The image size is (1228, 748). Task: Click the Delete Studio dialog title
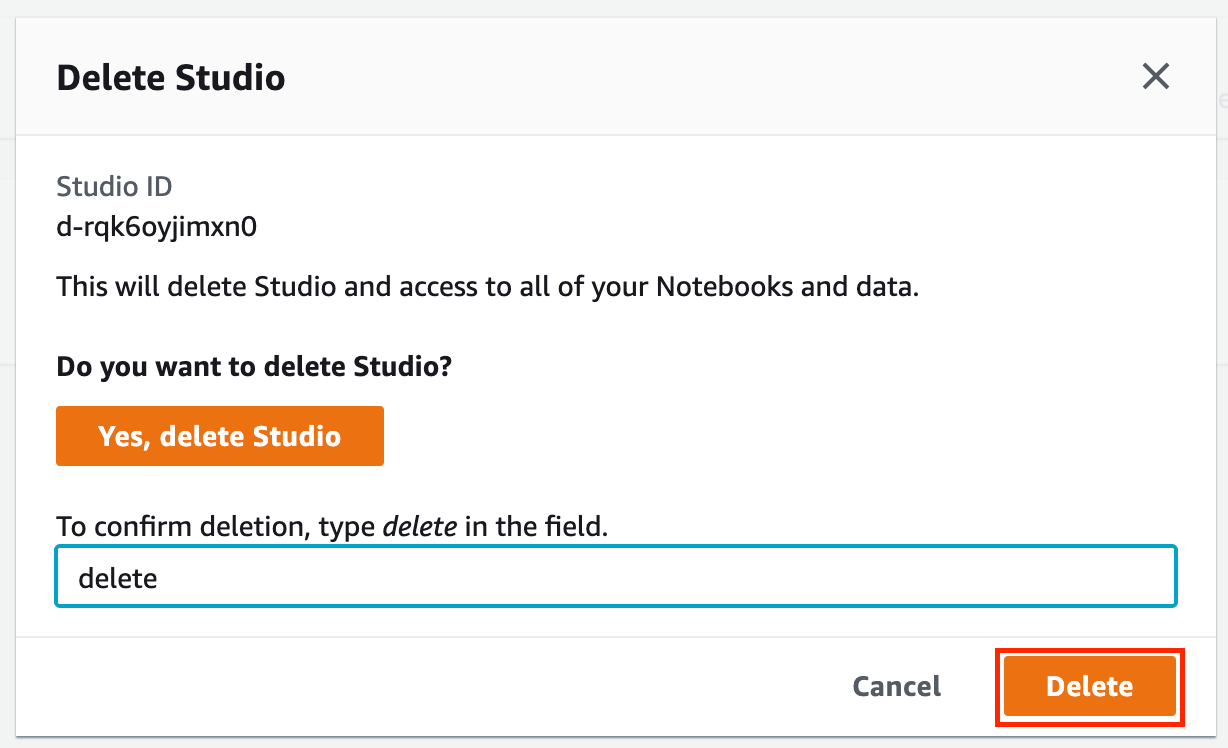tap(171, 78)
